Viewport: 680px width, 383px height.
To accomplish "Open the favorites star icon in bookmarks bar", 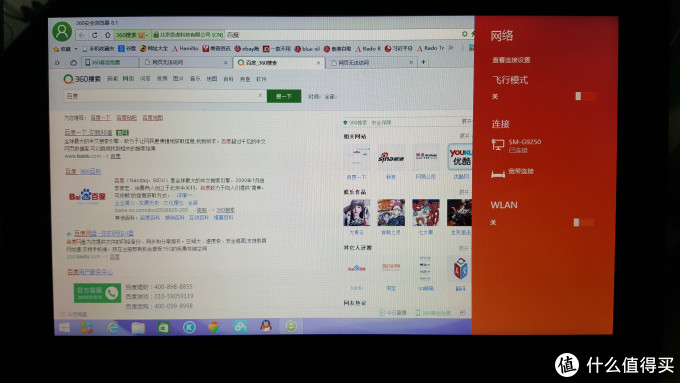I will tap(56, 49).
